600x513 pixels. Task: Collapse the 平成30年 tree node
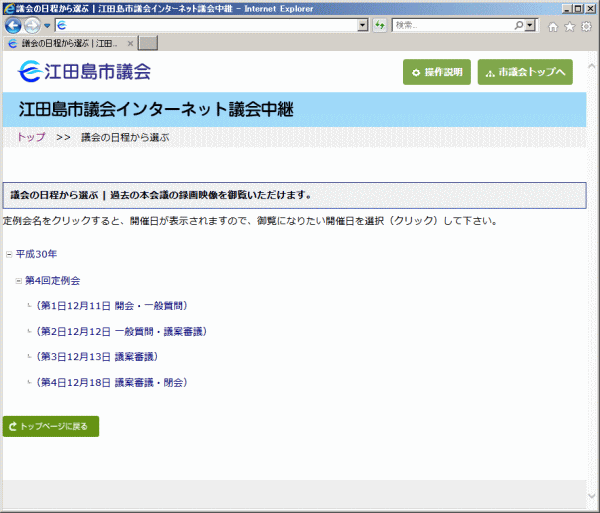(x=9, y=254)
